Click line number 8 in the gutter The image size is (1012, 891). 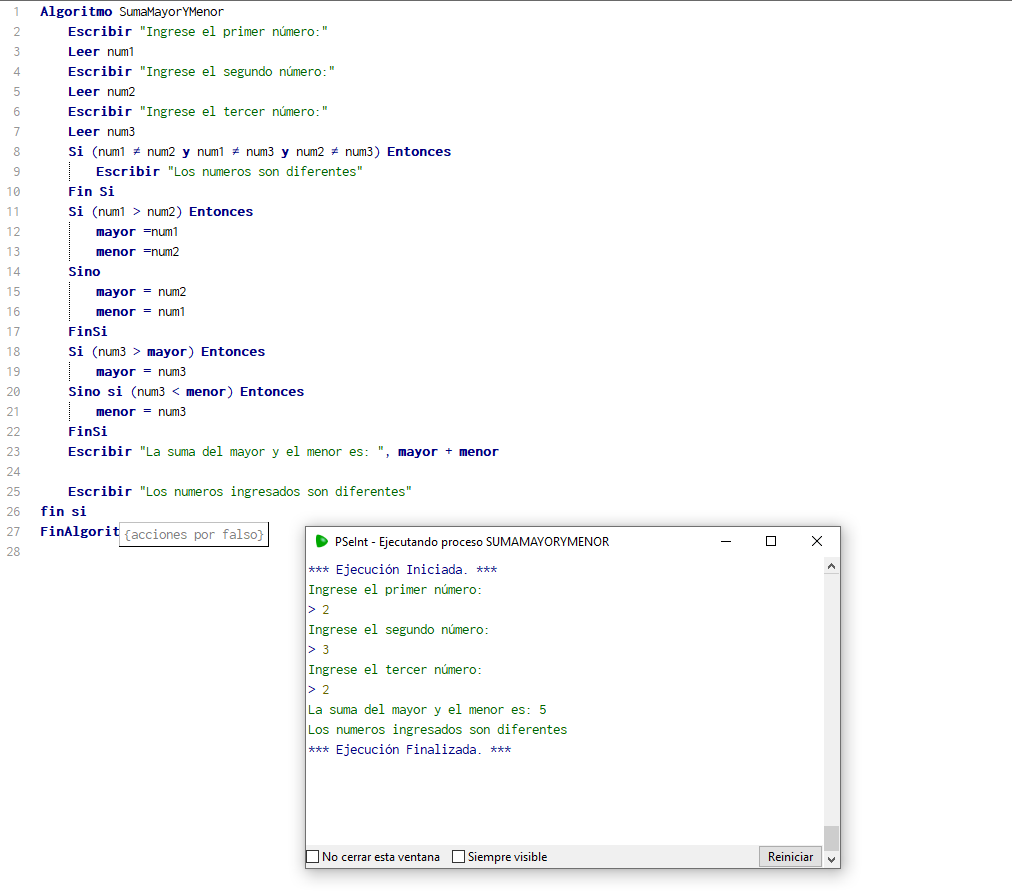click(x=16, y=152)
